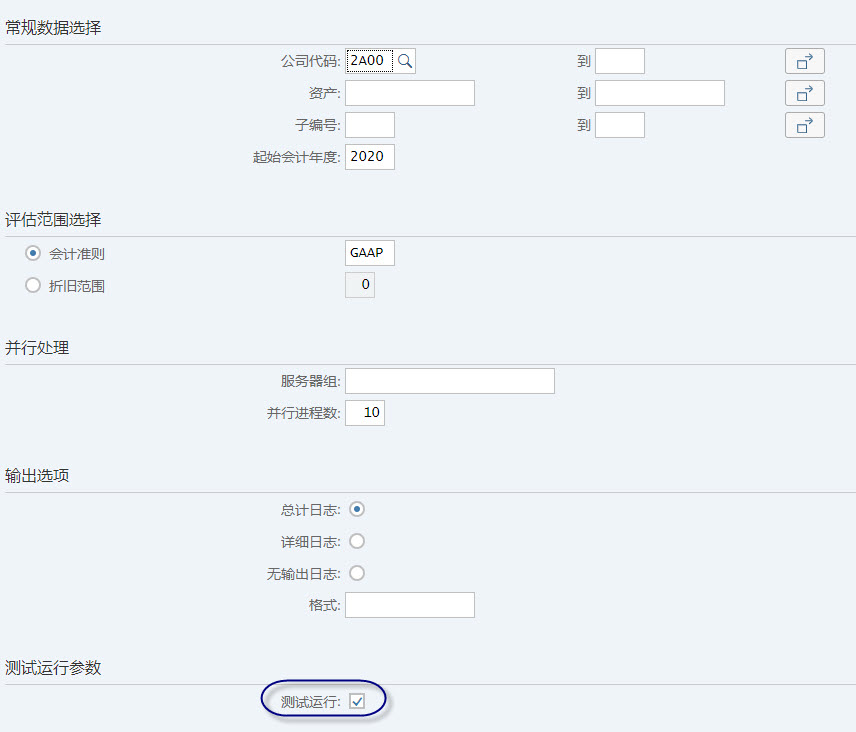Select the 会计准则 radio button

tap(31, 253)
